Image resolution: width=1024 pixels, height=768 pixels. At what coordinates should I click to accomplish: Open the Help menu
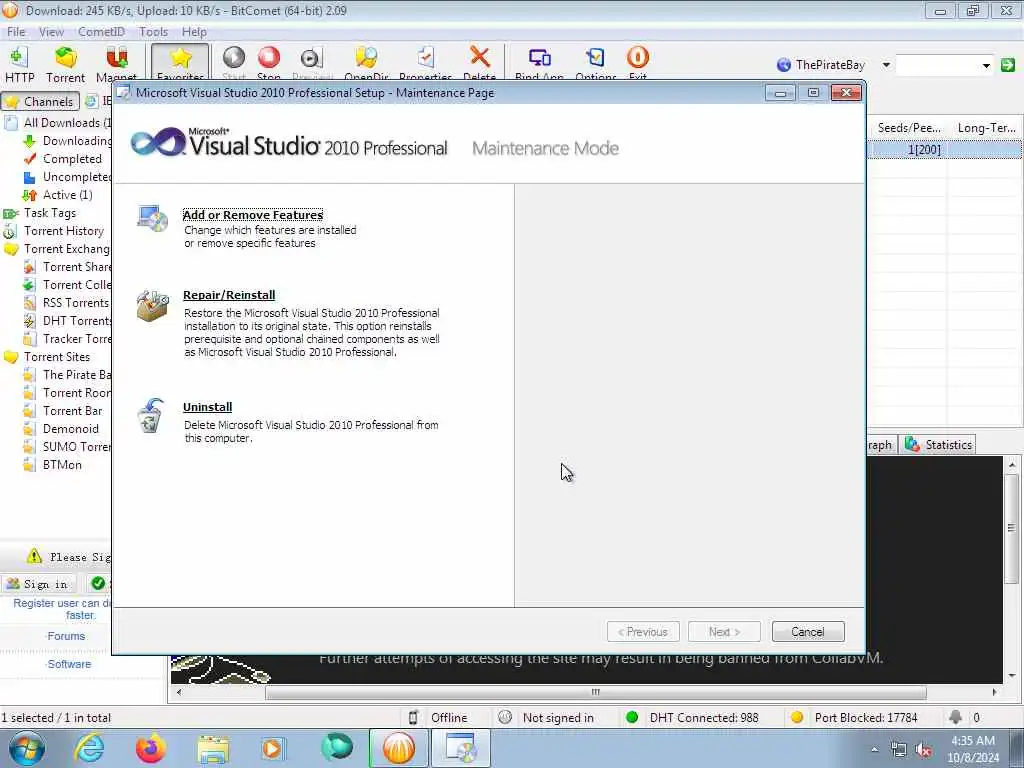click(194, 31)
